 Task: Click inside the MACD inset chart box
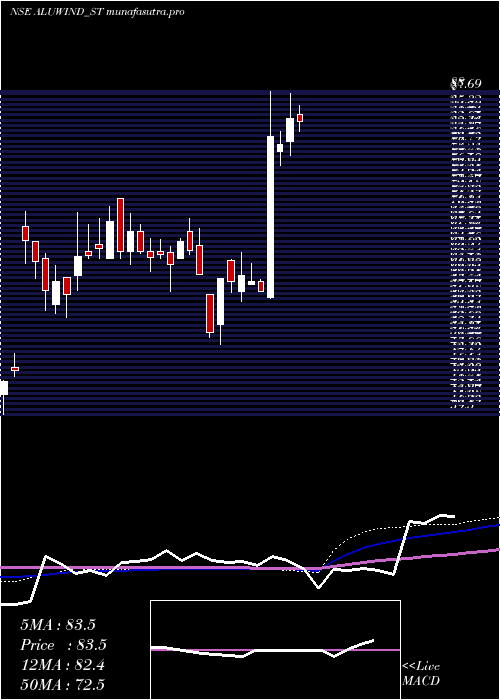(275, 650)
